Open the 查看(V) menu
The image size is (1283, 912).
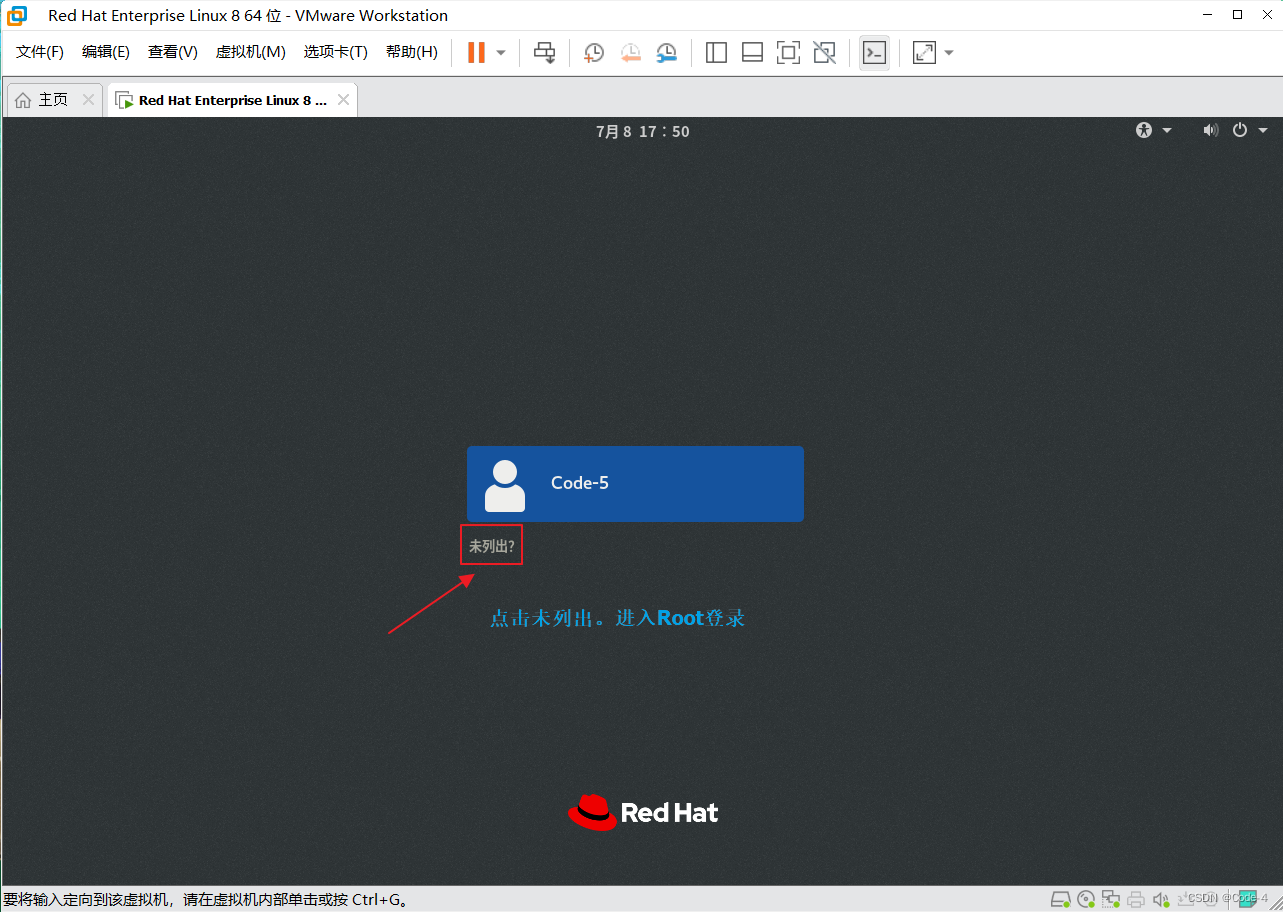point(173,52)
